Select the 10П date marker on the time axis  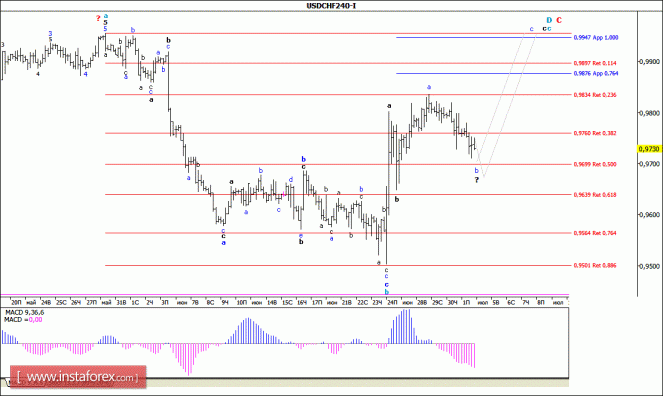pos(242,303)
